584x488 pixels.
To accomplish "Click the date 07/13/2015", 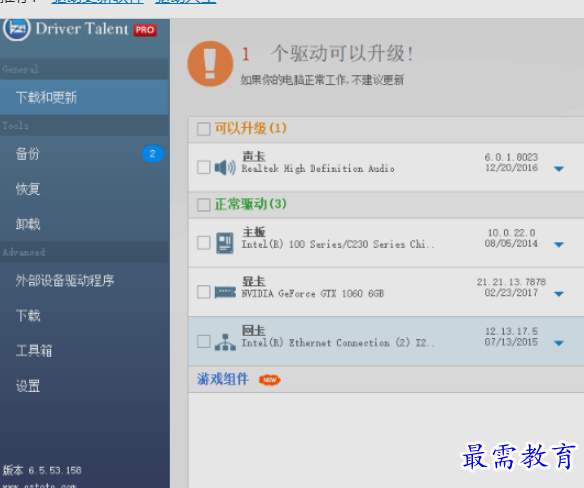I will 511,342.
